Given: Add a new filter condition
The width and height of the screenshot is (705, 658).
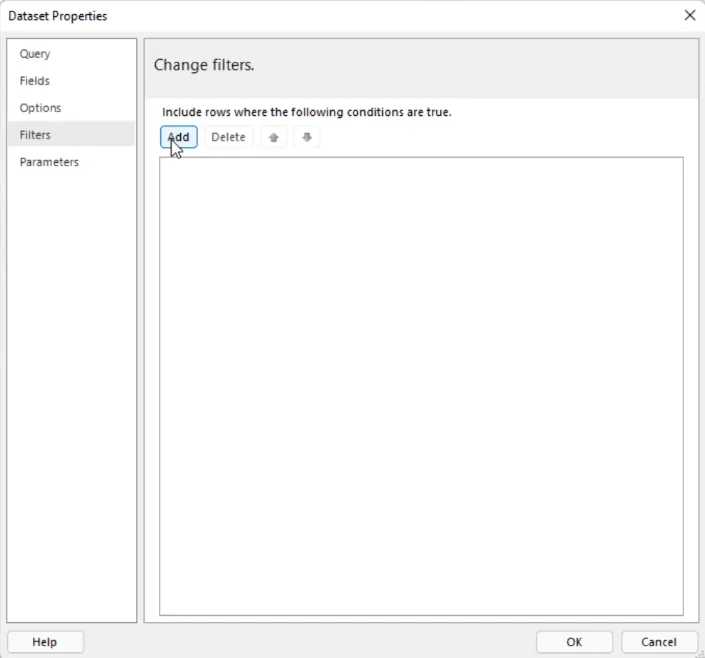Looking at the screenshot, I should 178,137.
